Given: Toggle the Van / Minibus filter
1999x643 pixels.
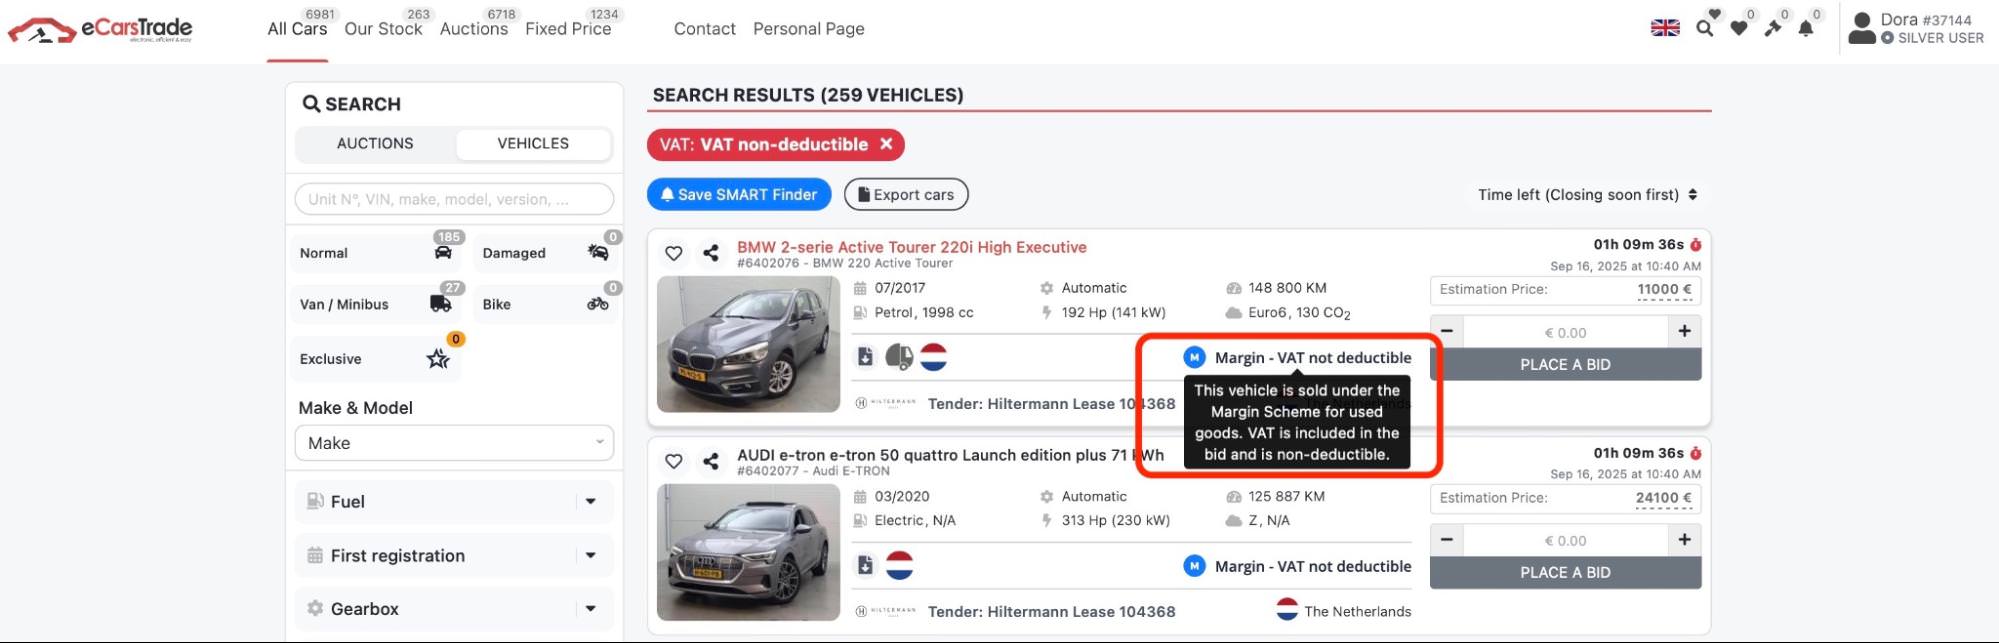Looking at the screenshot, I should [x=375, y=304].
